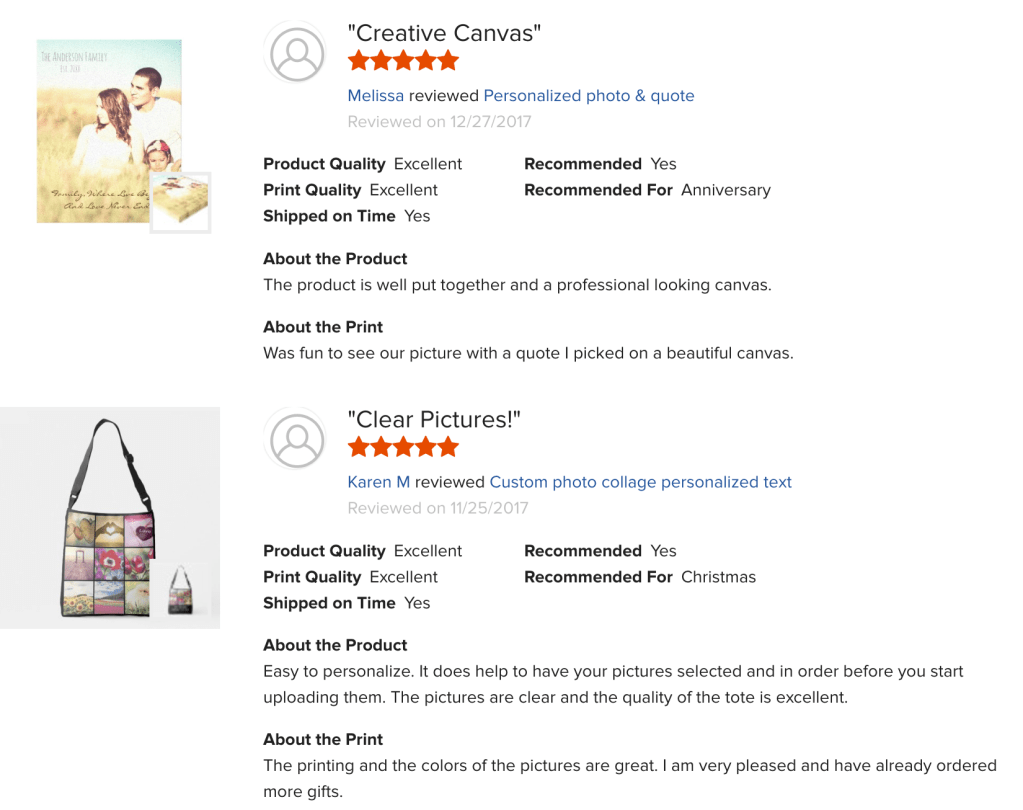
Task: Click the small canvas corner inset image
Action: 180,203
